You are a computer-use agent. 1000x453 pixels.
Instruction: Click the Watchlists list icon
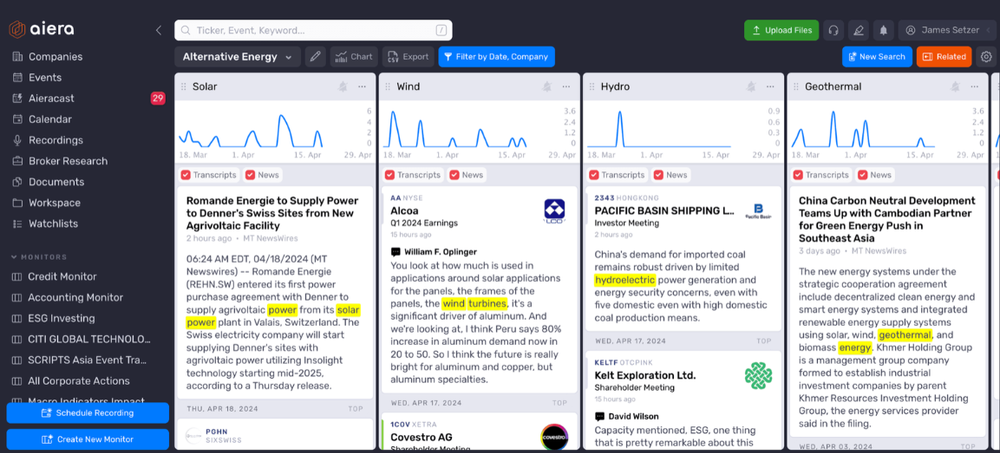click(17, 224)
